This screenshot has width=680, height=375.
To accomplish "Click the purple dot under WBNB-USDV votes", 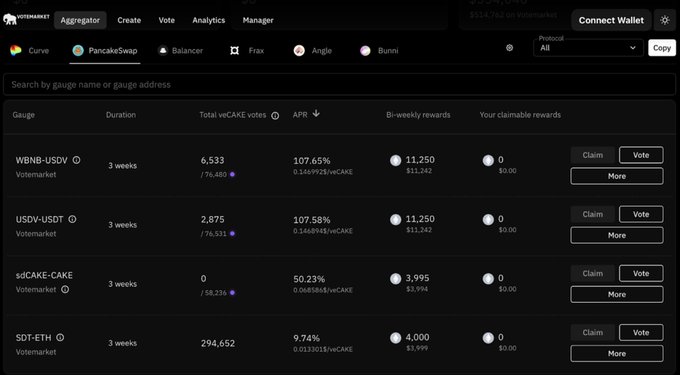I will (232, 174).
